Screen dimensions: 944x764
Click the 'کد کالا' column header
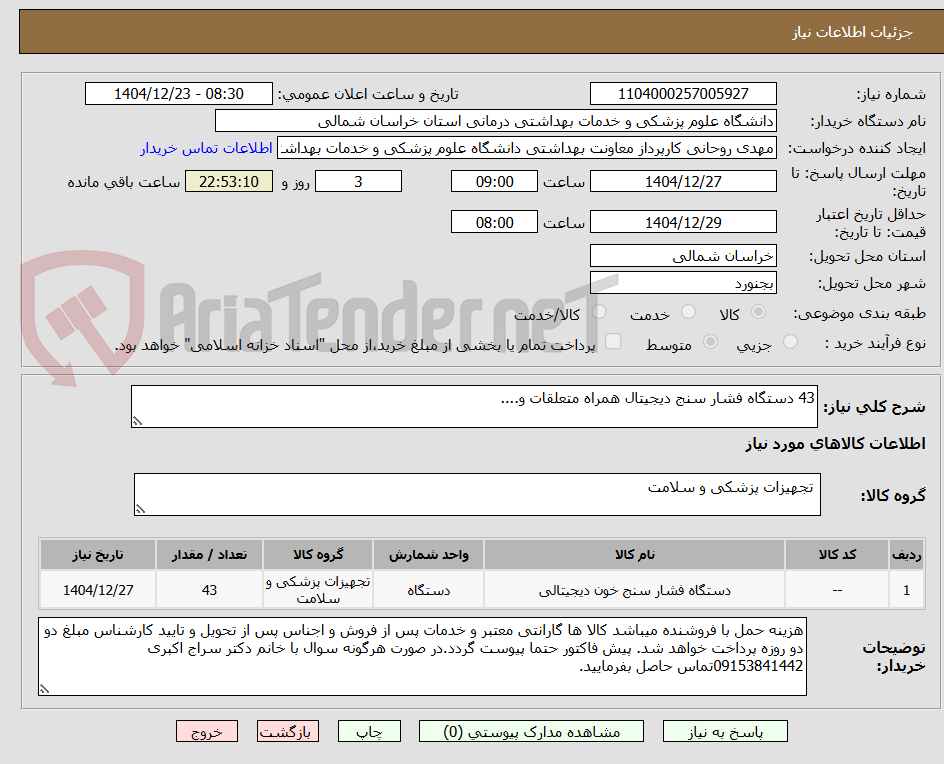click(837, 554)
